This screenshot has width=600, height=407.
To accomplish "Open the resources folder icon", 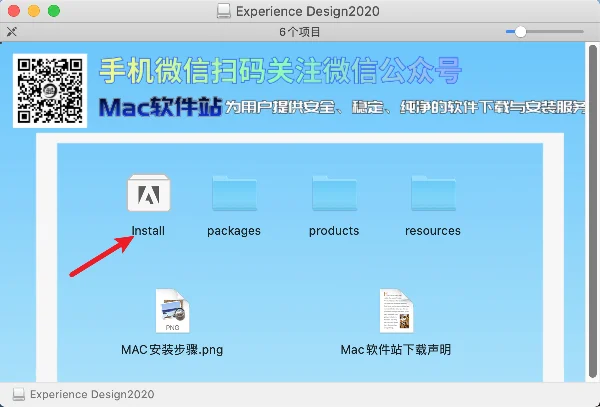I will (433, 193).
